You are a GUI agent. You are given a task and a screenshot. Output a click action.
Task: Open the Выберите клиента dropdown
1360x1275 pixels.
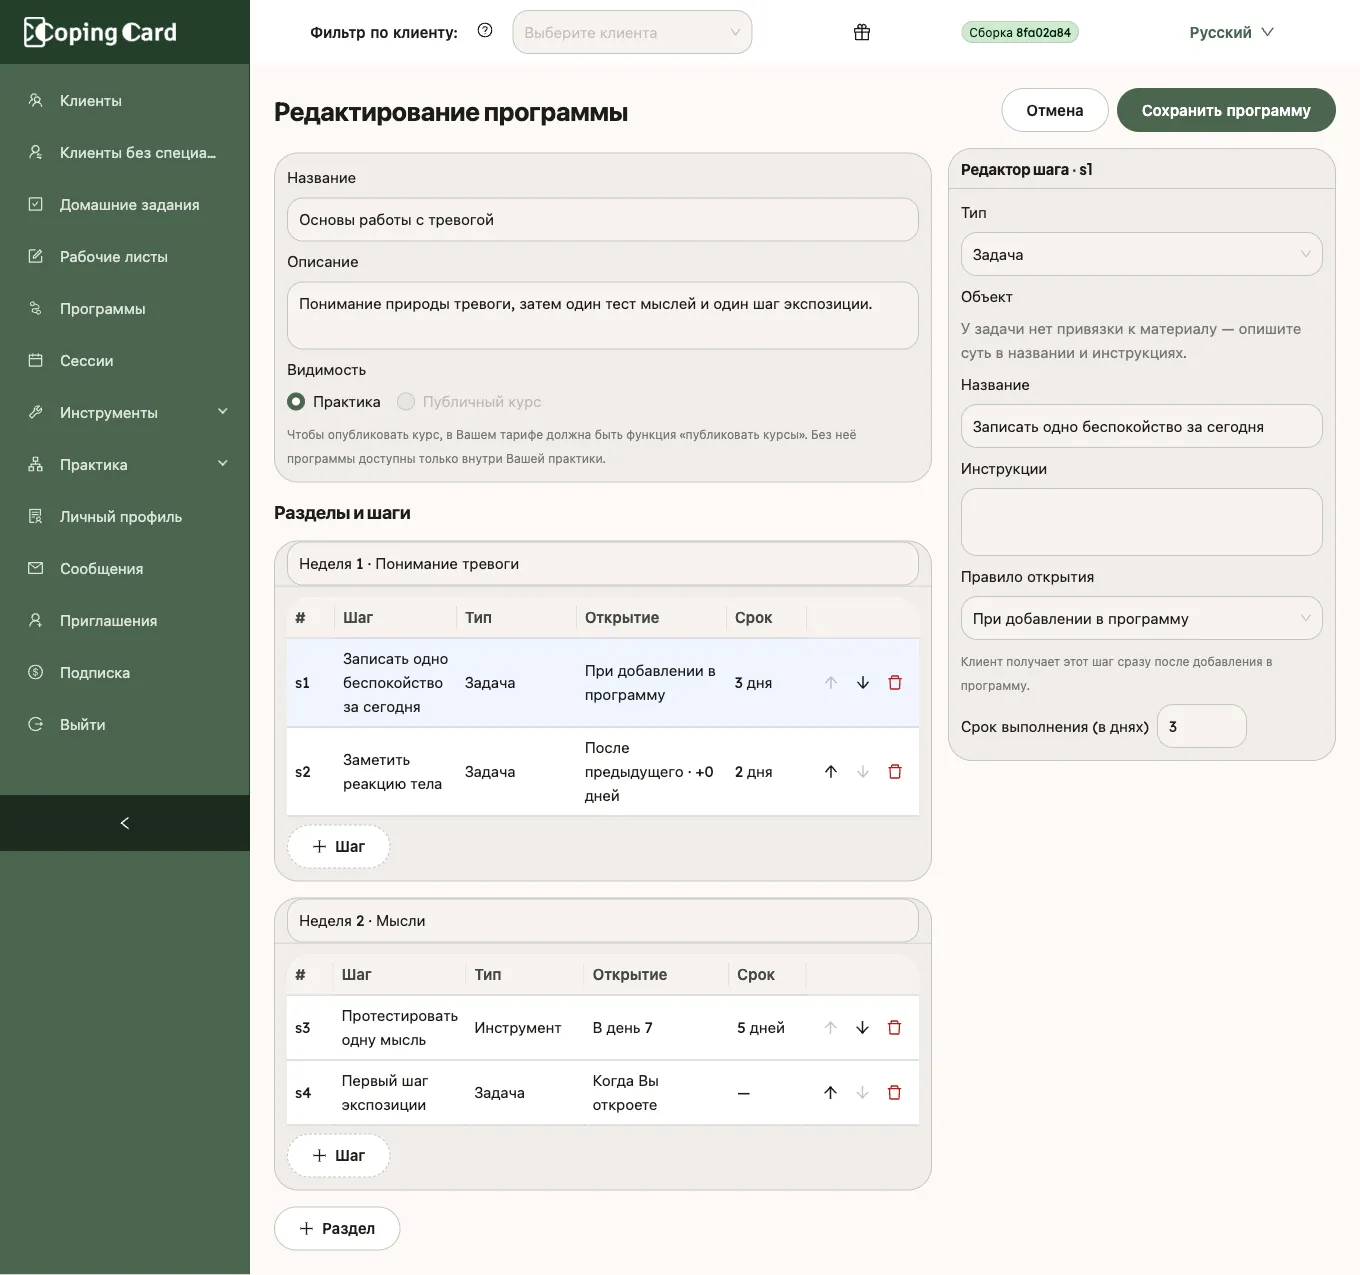[x=632, y=32]
